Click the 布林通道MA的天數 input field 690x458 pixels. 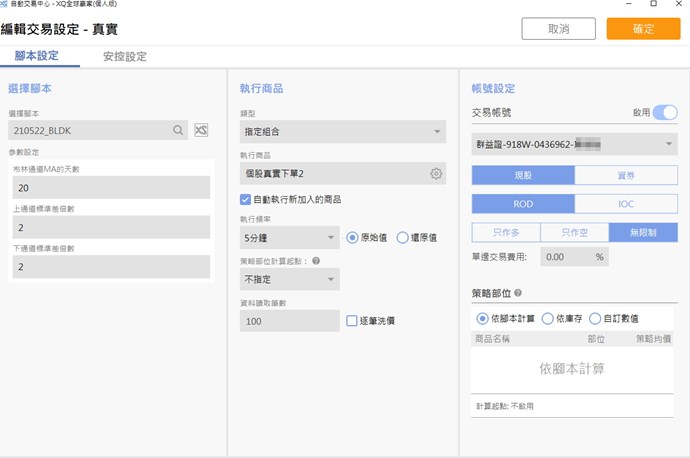110,187
